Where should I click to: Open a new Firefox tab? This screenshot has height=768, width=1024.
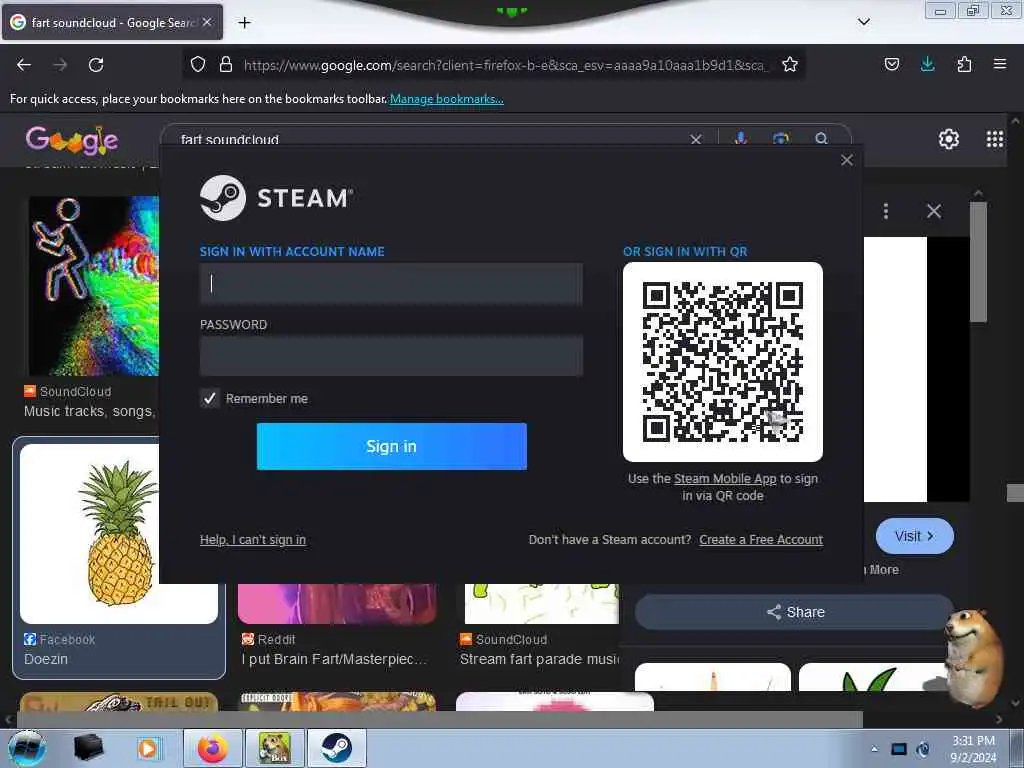244,23
